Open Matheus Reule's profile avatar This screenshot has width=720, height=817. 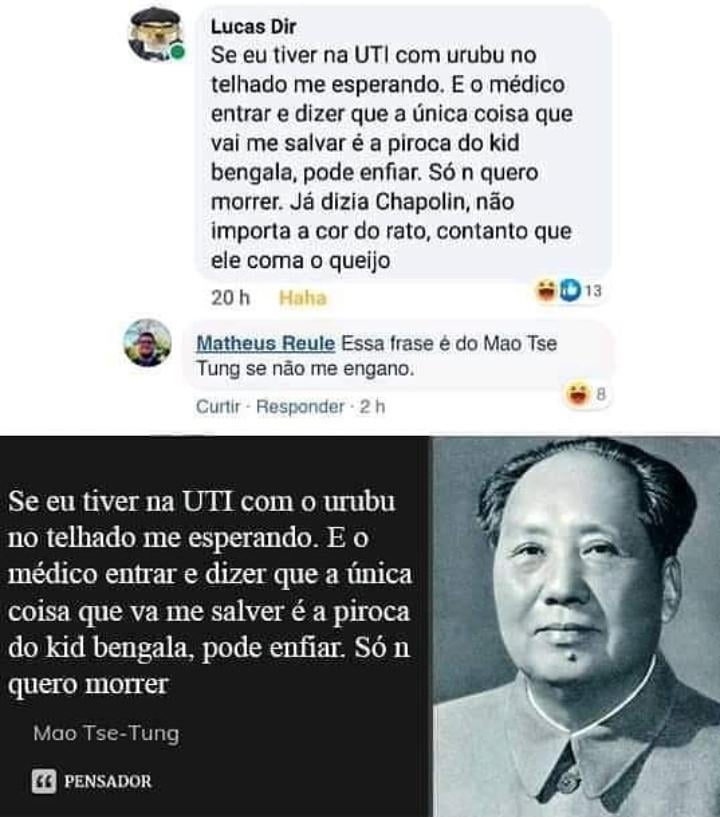click(147, 343)
